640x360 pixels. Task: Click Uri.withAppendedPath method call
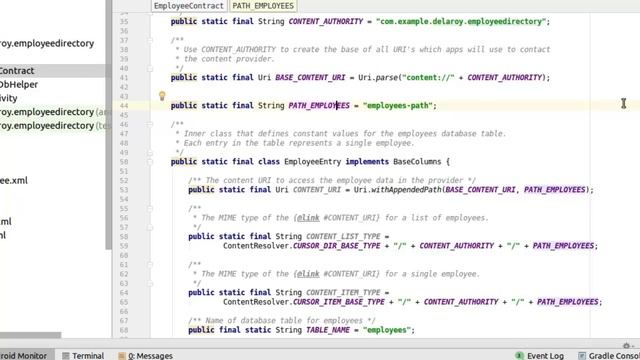coord(398,190)
